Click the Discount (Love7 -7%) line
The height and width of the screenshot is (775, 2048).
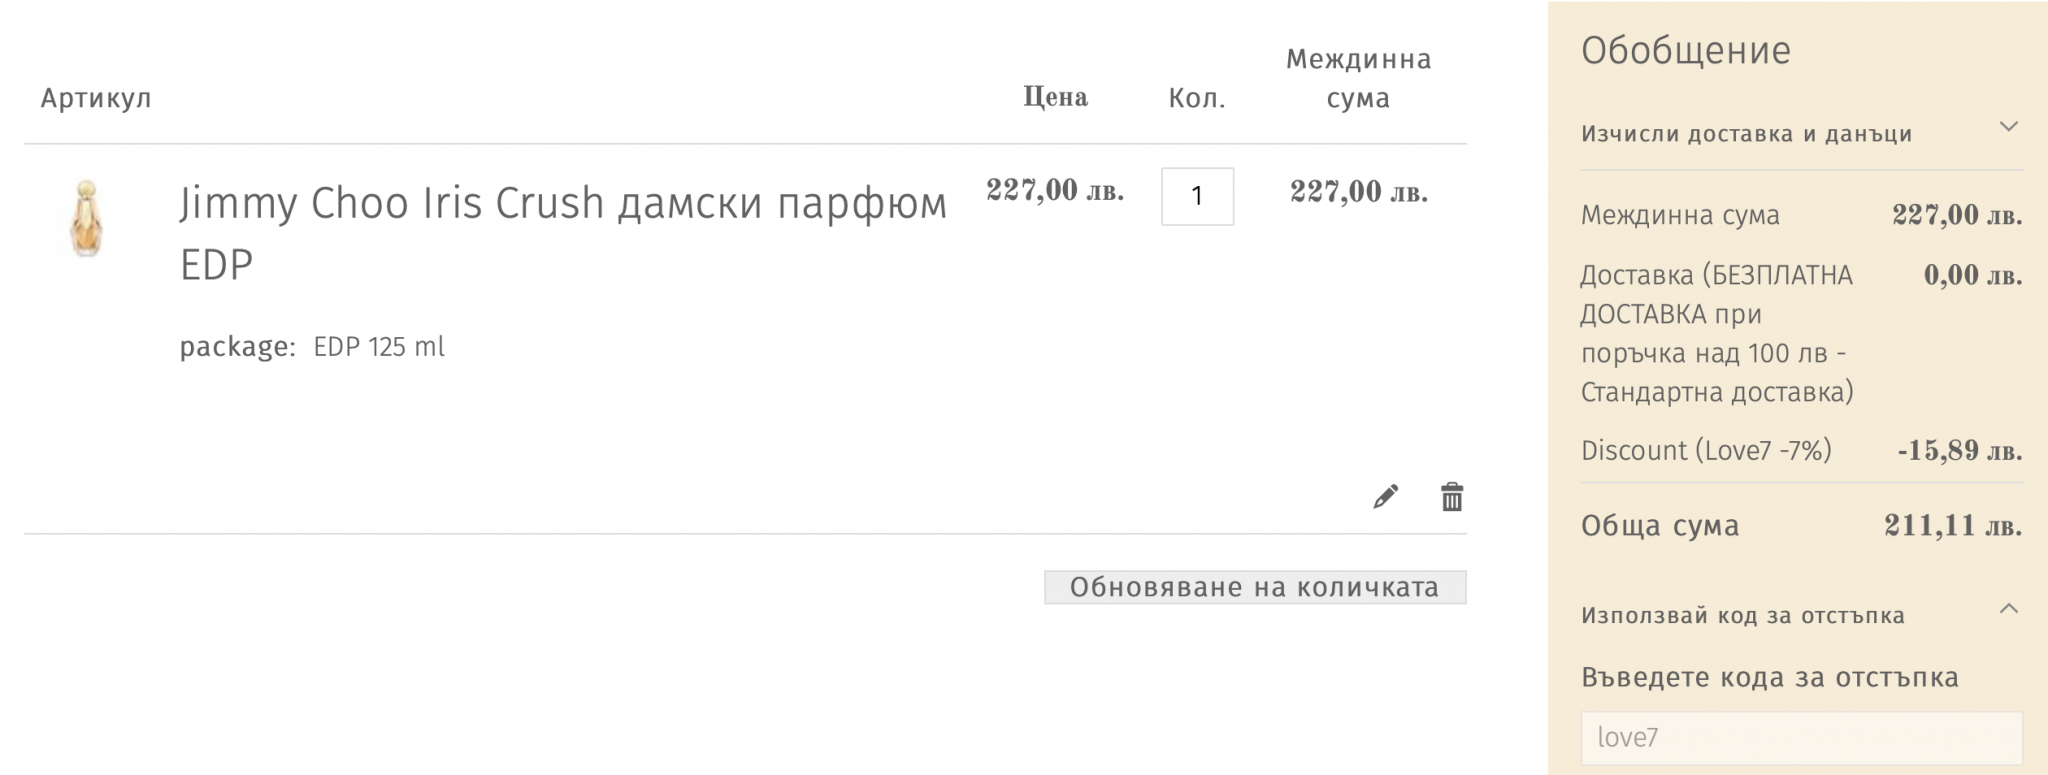(1706, 451)
